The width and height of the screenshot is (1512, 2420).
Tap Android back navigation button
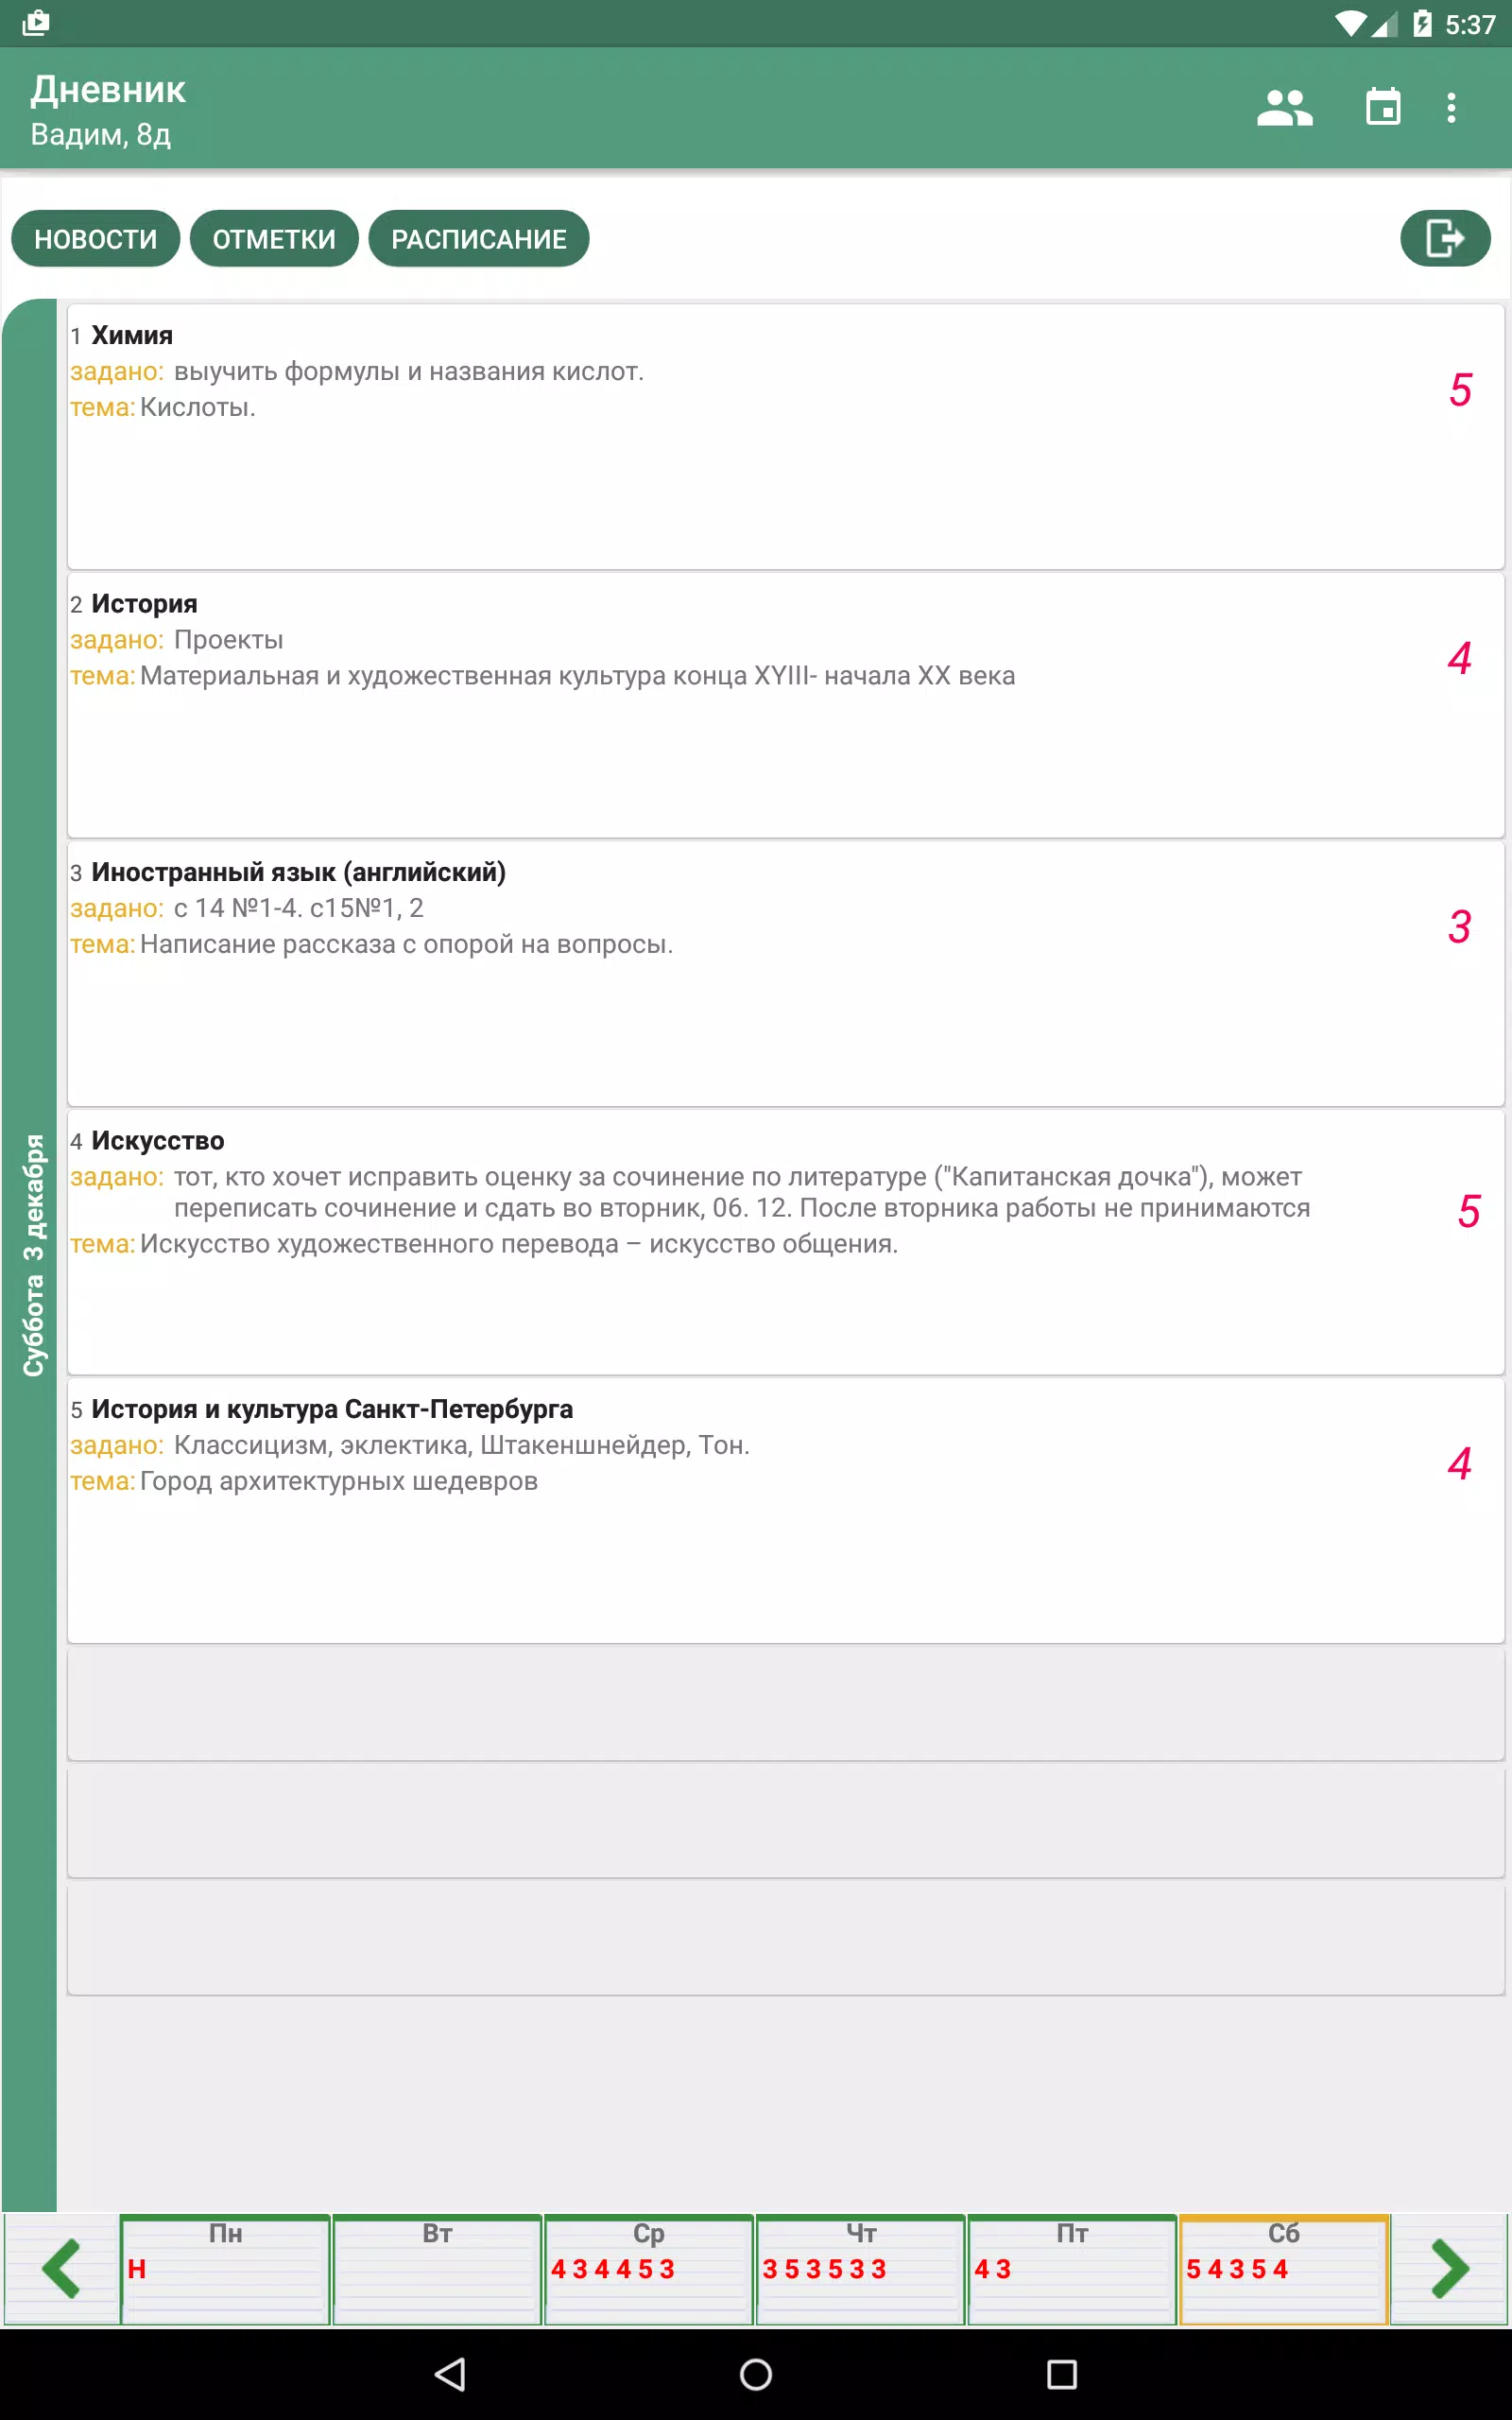(x=451, y=2374)
